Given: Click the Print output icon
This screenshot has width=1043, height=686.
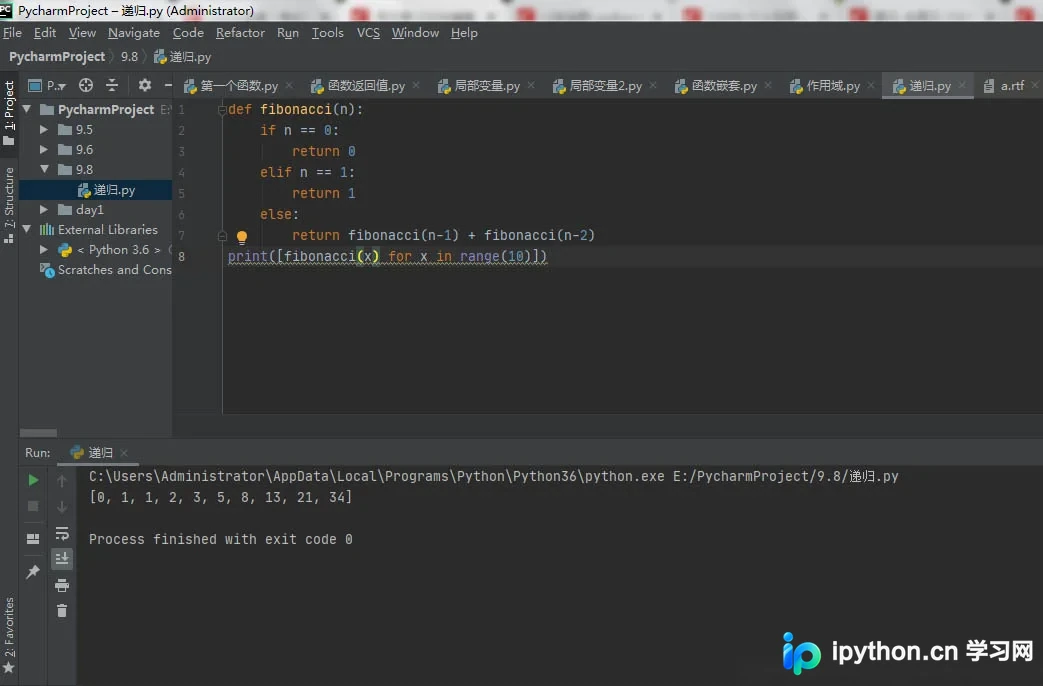Looking at the screenshot, I should (62, 585).
